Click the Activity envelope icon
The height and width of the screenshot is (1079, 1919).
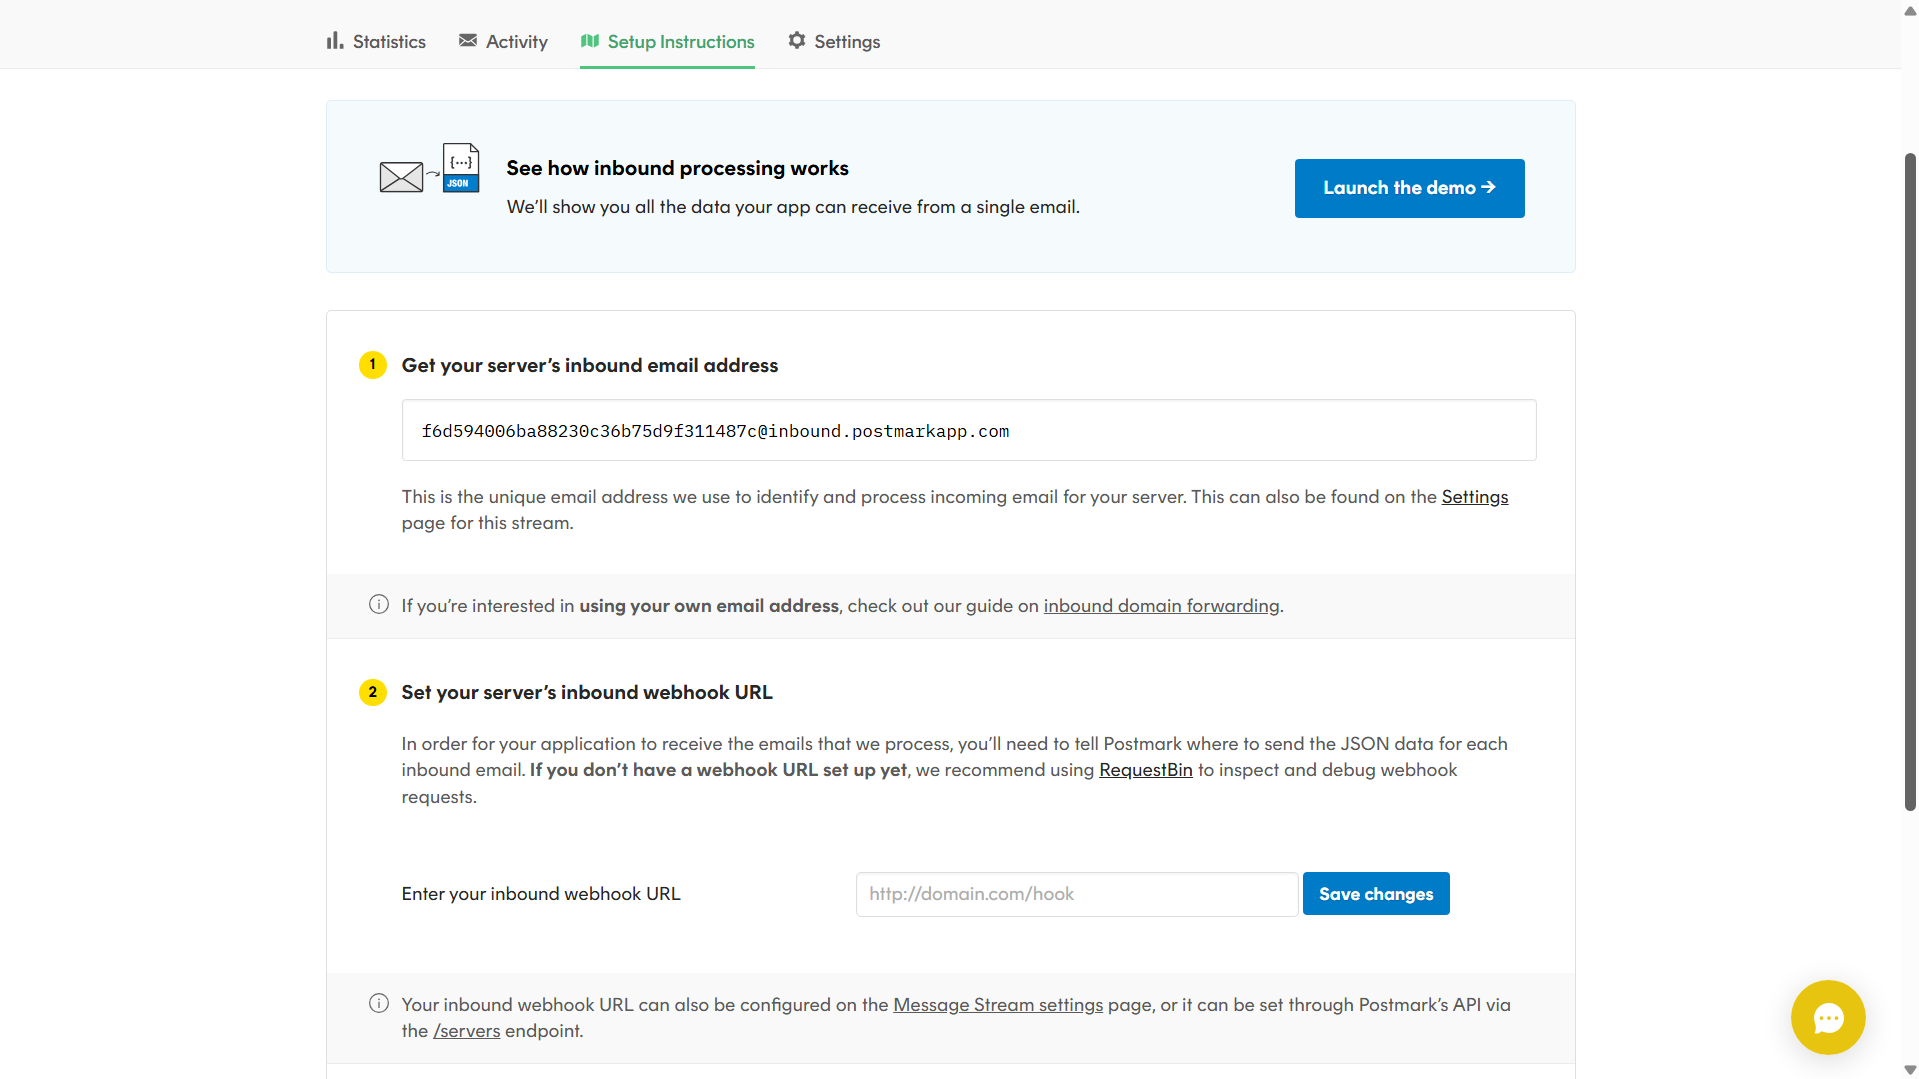click(x=467, y=41)
